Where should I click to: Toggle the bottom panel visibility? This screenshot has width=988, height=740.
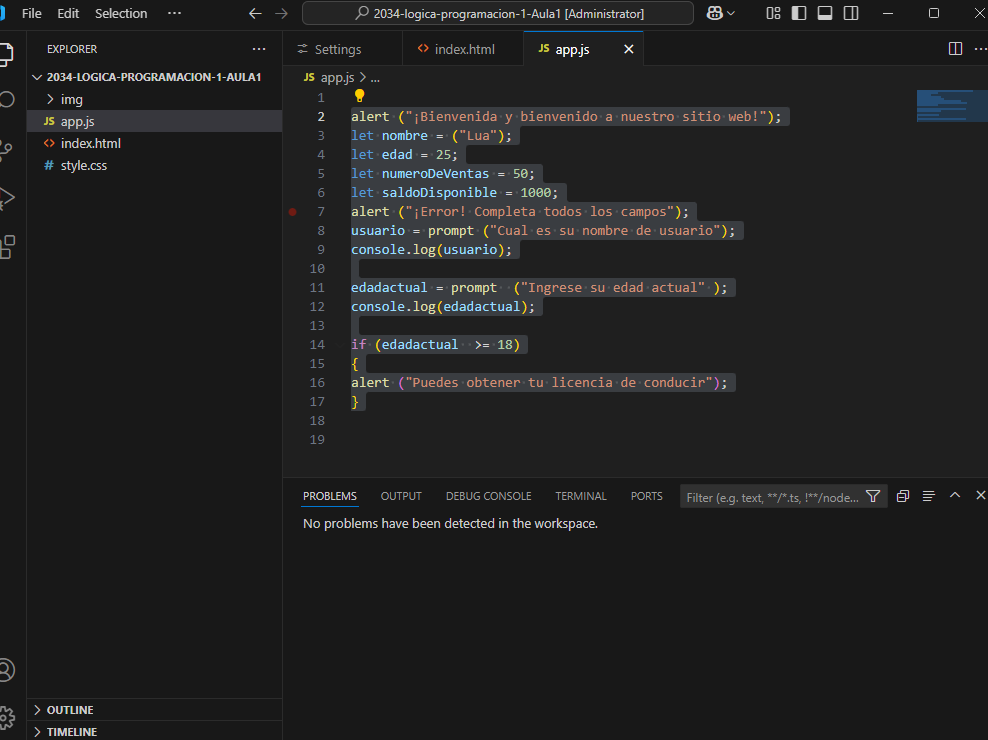point(825,13)
